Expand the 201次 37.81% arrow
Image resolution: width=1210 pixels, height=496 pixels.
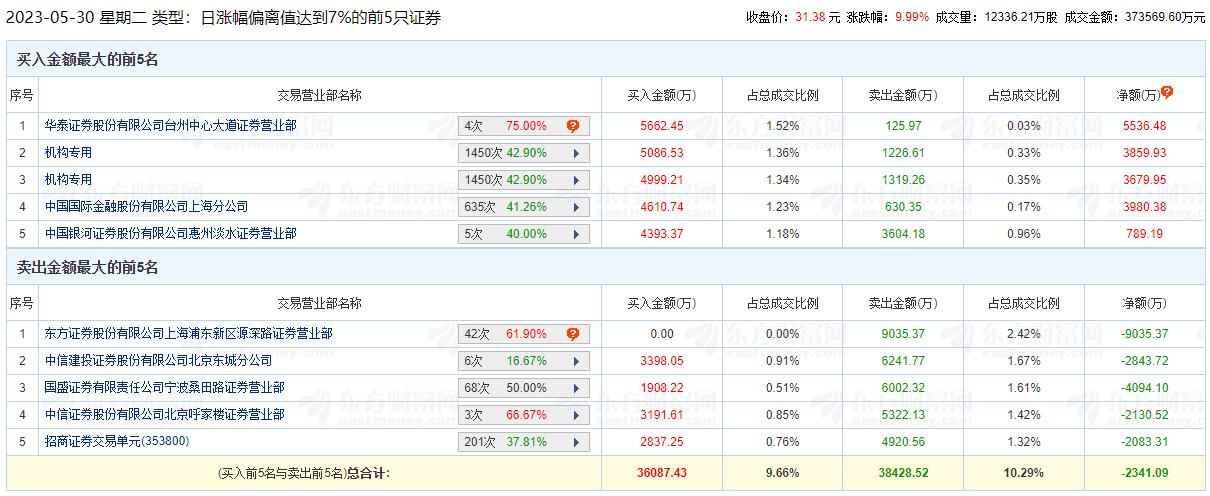(576, 442)
